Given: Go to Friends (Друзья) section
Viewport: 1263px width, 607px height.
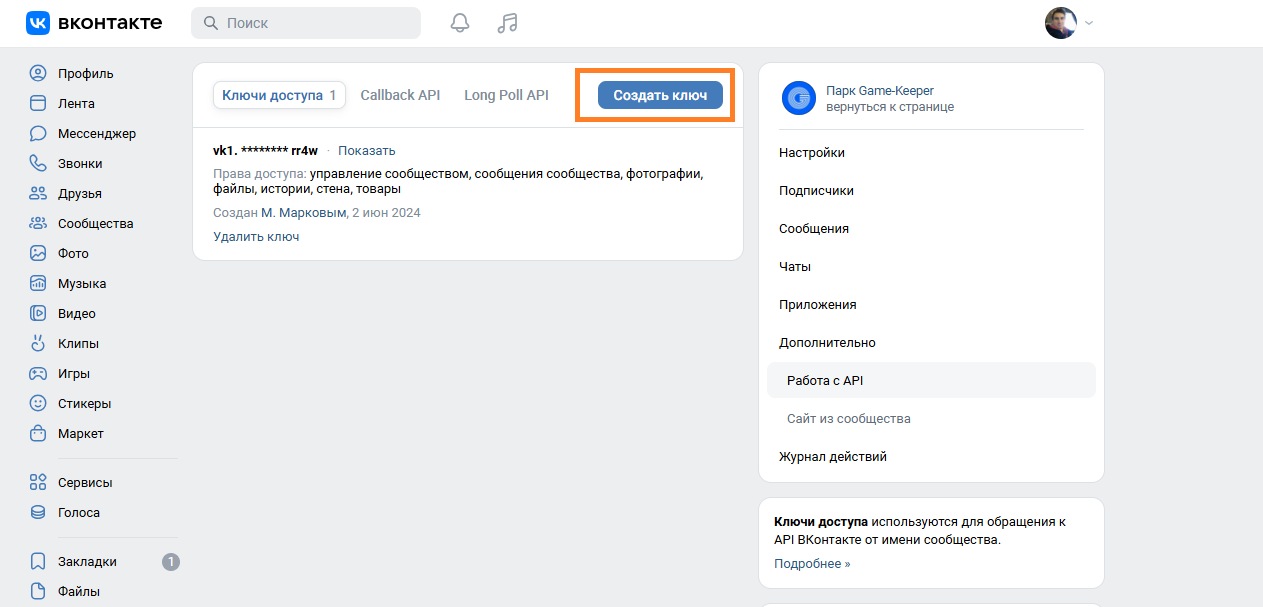Looking at the screenshot, I should click(x=79, y=193).
